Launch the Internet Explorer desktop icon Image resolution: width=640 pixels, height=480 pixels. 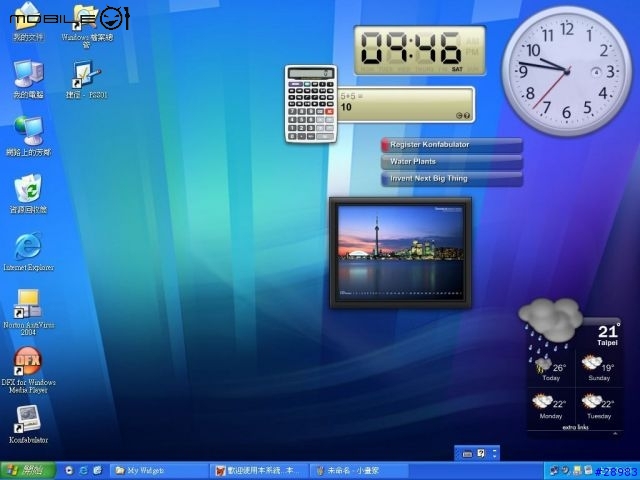[29, 251]
